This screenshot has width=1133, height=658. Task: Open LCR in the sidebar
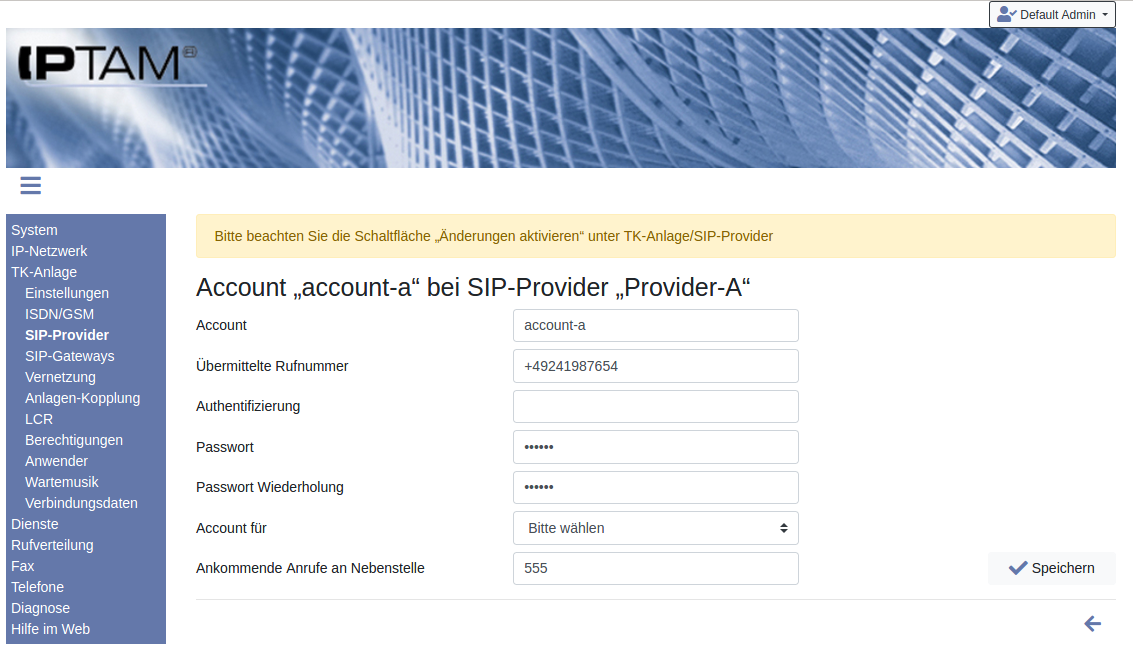coord(39,419)
